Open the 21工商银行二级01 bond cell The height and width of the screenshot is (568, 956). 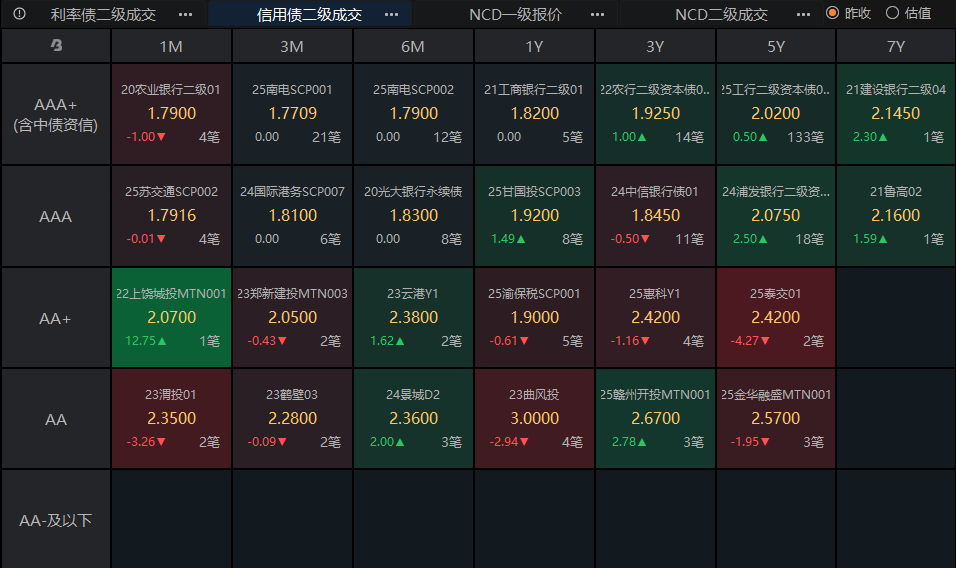(x=534, y=114)
